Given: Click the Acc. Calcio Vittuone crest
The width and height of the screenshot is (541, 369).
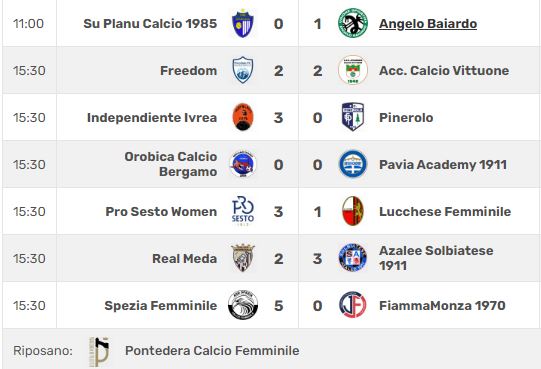Looking at the screenshot, I should click(353, 70).
